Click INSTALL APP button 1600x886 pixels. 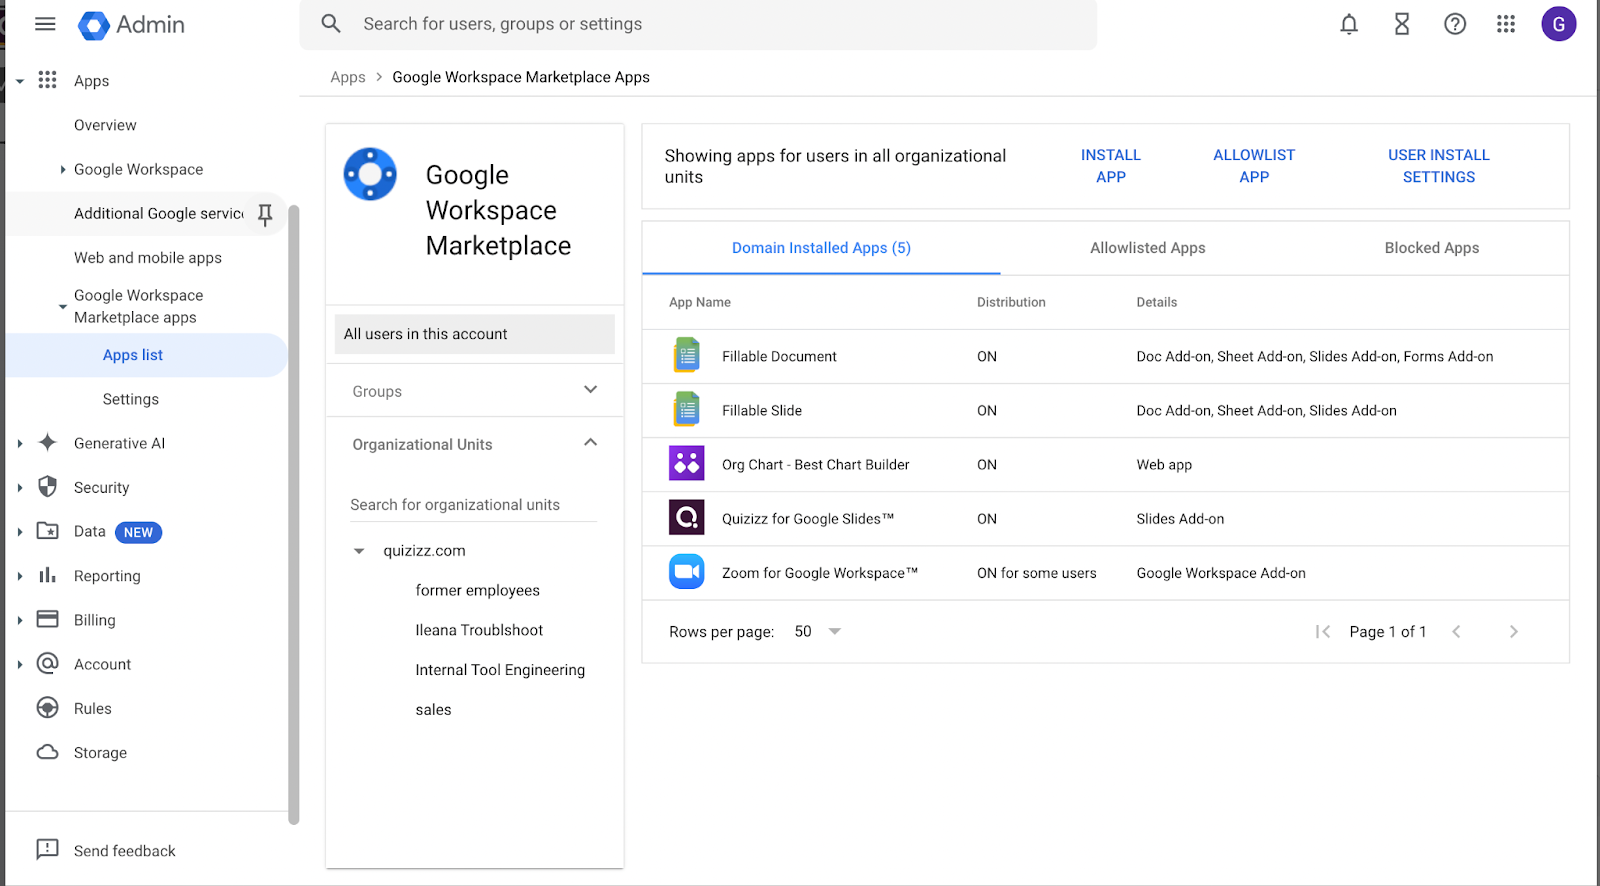[x=1110, y=166]
